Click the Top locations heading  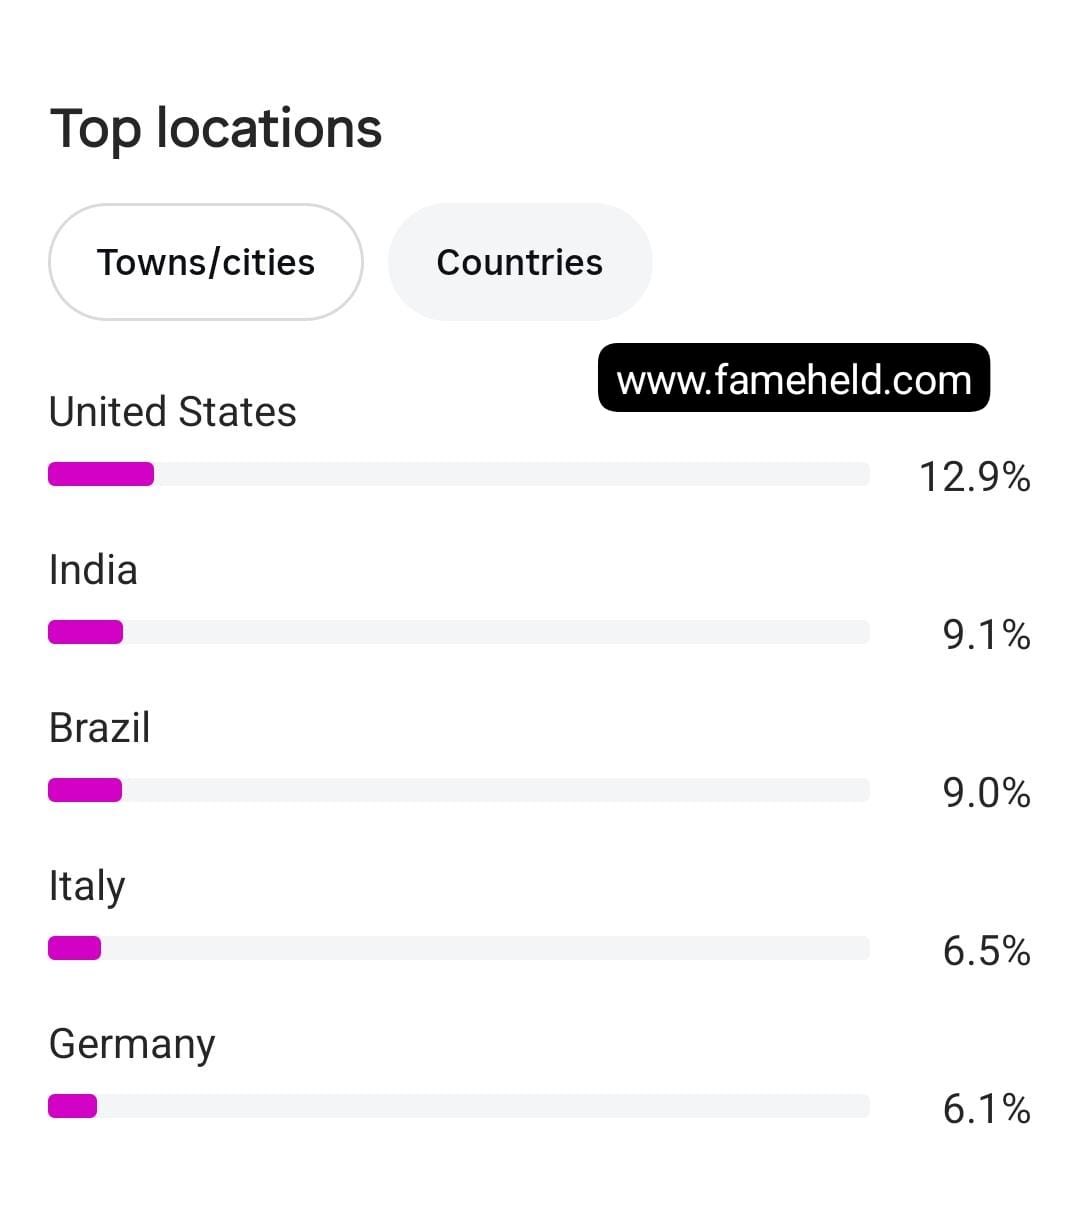coord(216,129)
